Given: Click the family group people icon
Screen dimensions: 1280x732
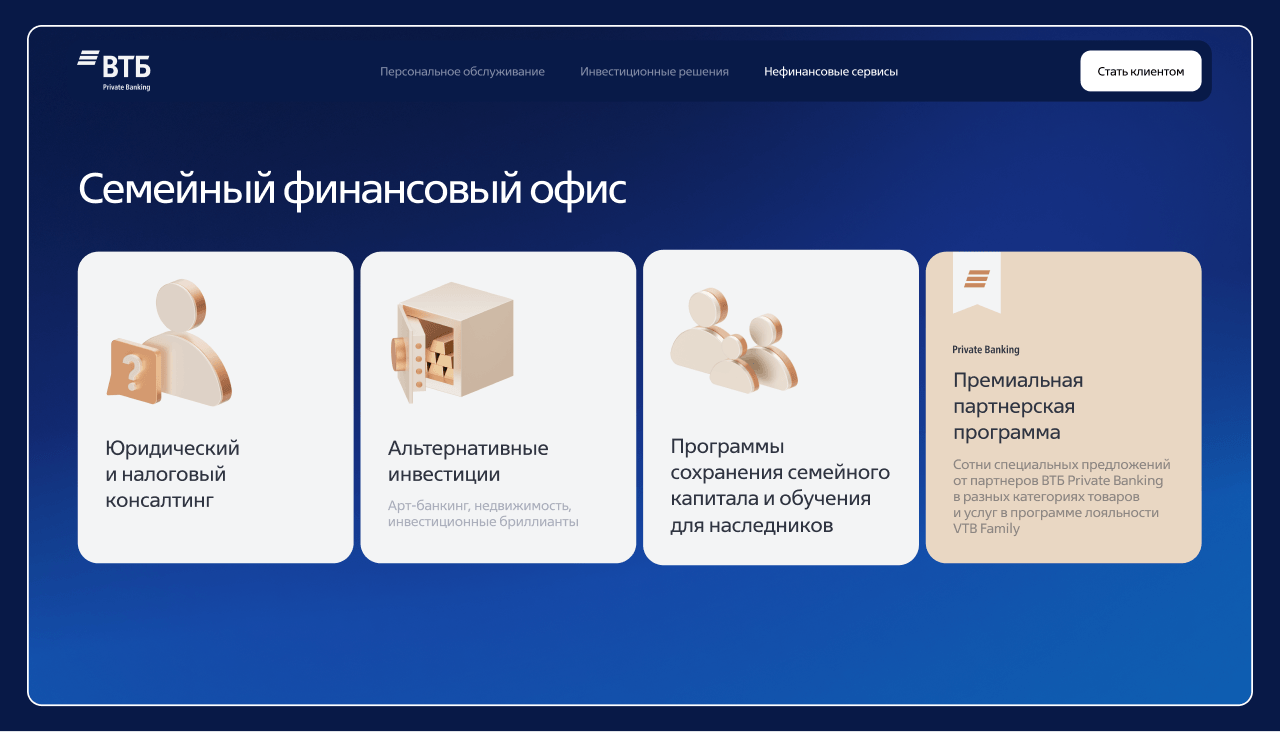Looking at the screenshot, I should point(733,341).
